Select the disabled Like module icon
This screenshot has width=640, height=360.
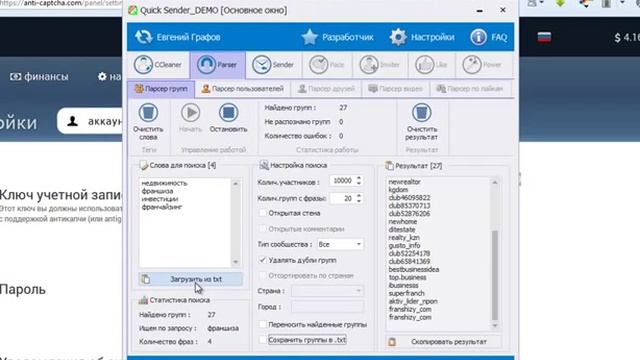tap(424, 64)
